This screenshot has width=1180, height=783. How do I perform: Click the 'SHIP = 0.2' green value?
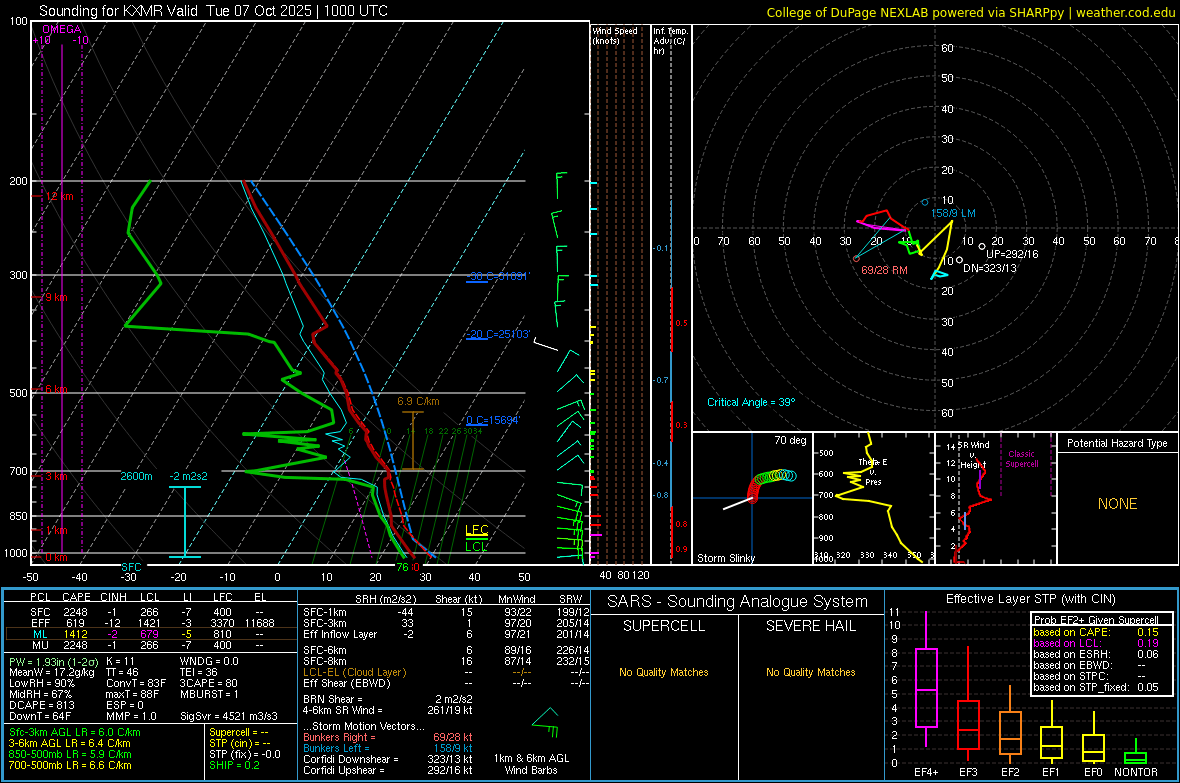[x=234, y=766]
